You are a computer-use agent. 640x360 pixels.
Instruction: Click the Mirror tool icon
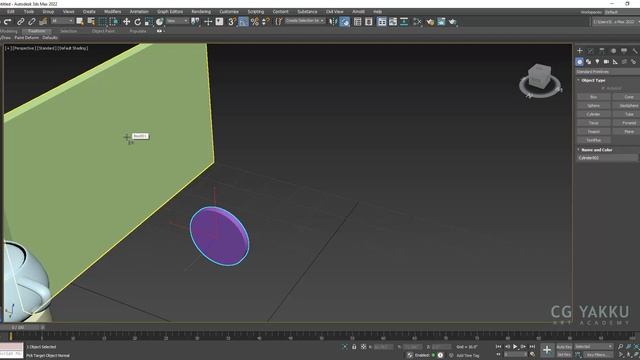tap(333, 22)
